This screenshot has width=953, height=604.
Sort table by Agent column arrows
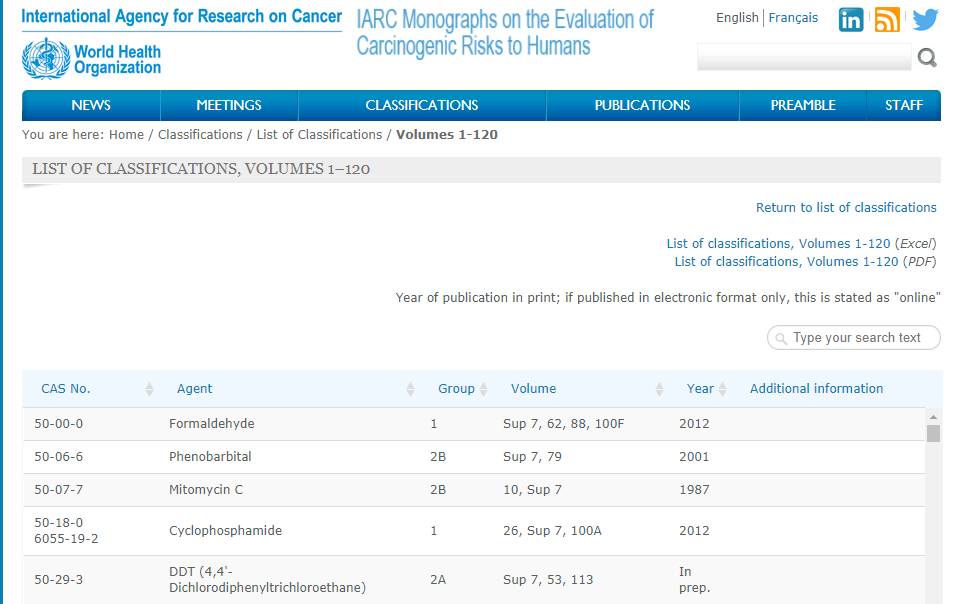click(x=410, y=389)
